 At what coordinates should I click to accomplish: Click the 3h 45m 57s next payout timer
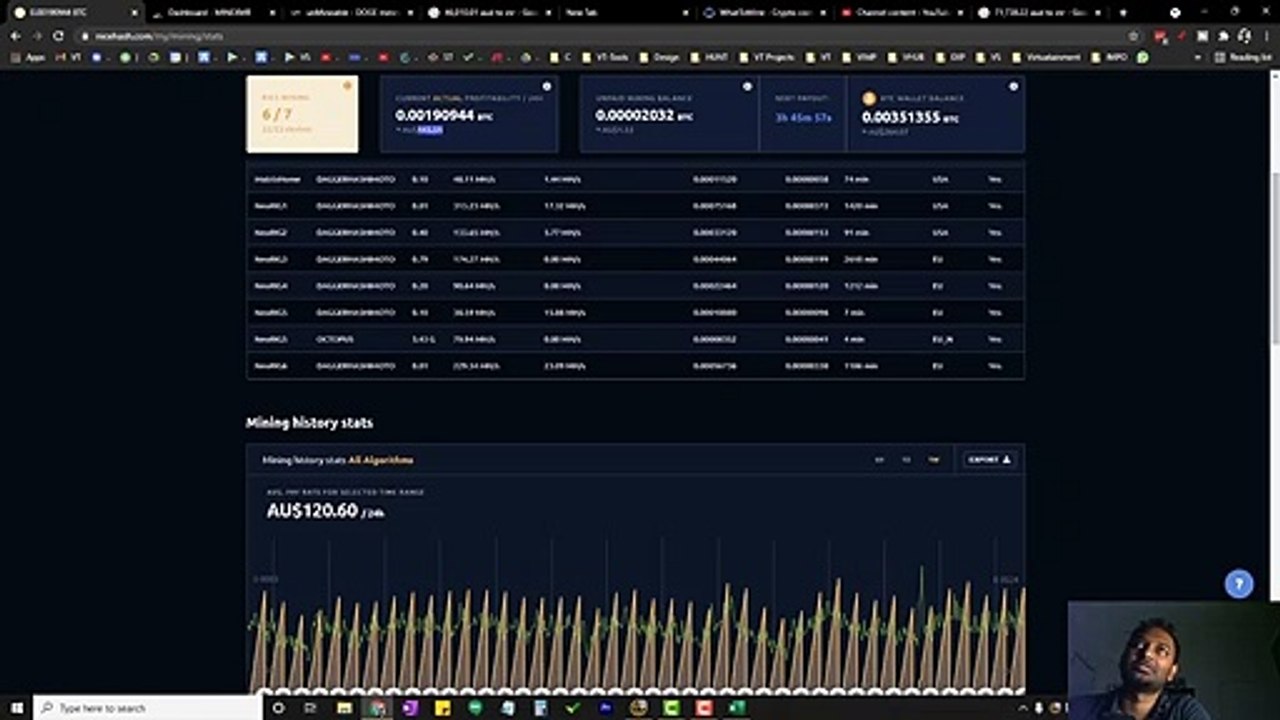pyautogui.click(x=803, y=118)
